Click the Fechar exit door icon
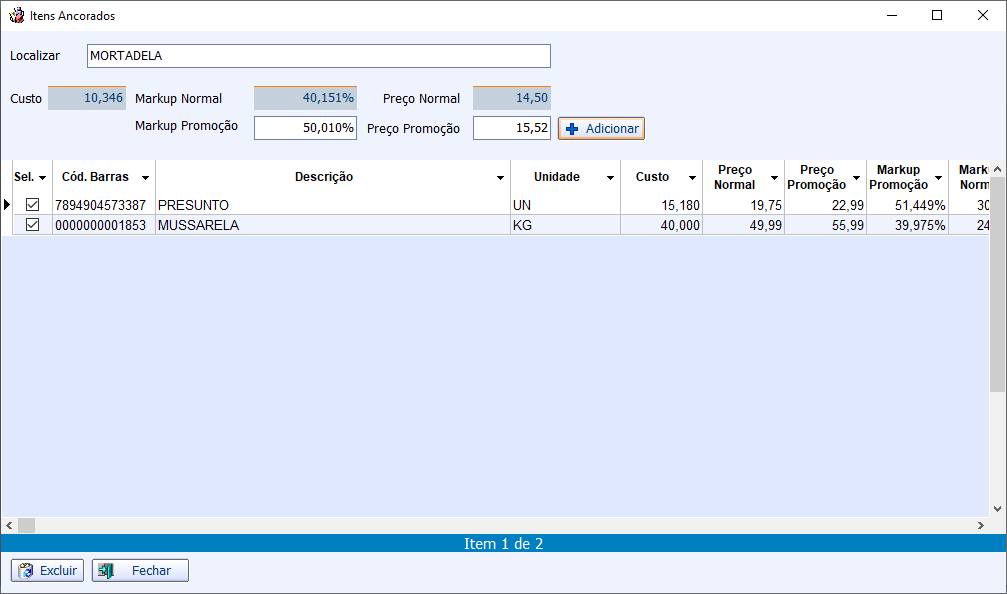1007x594 pixels. 107,570
